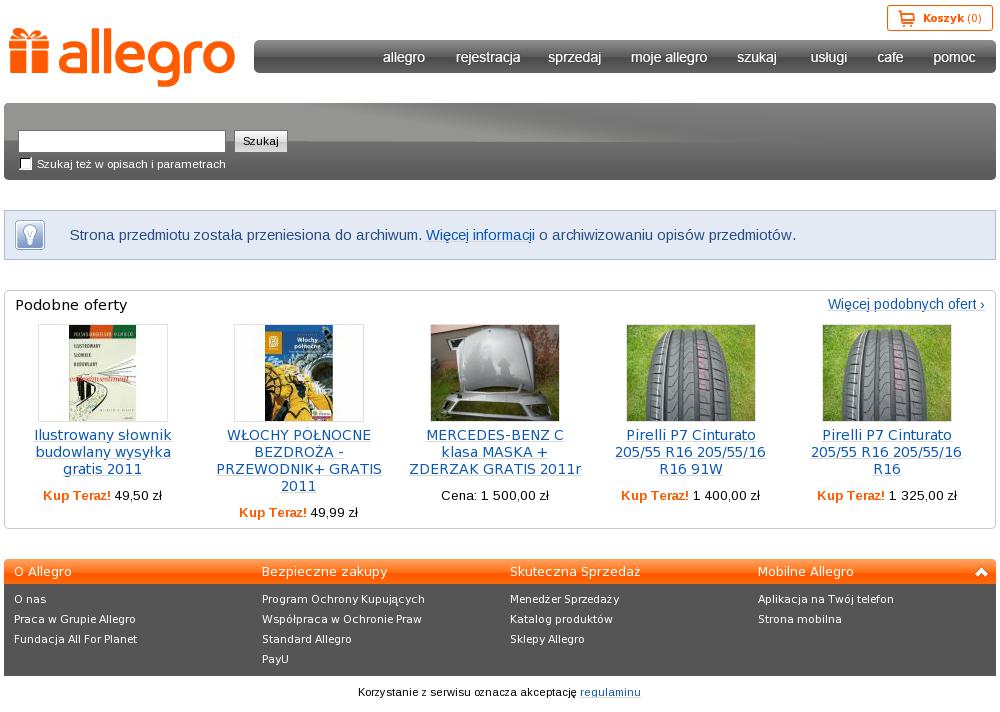The image size is (1000, 712).
Task: Click the 'Bezpieczne zakupy' footer heading
Action: (325, 572)
